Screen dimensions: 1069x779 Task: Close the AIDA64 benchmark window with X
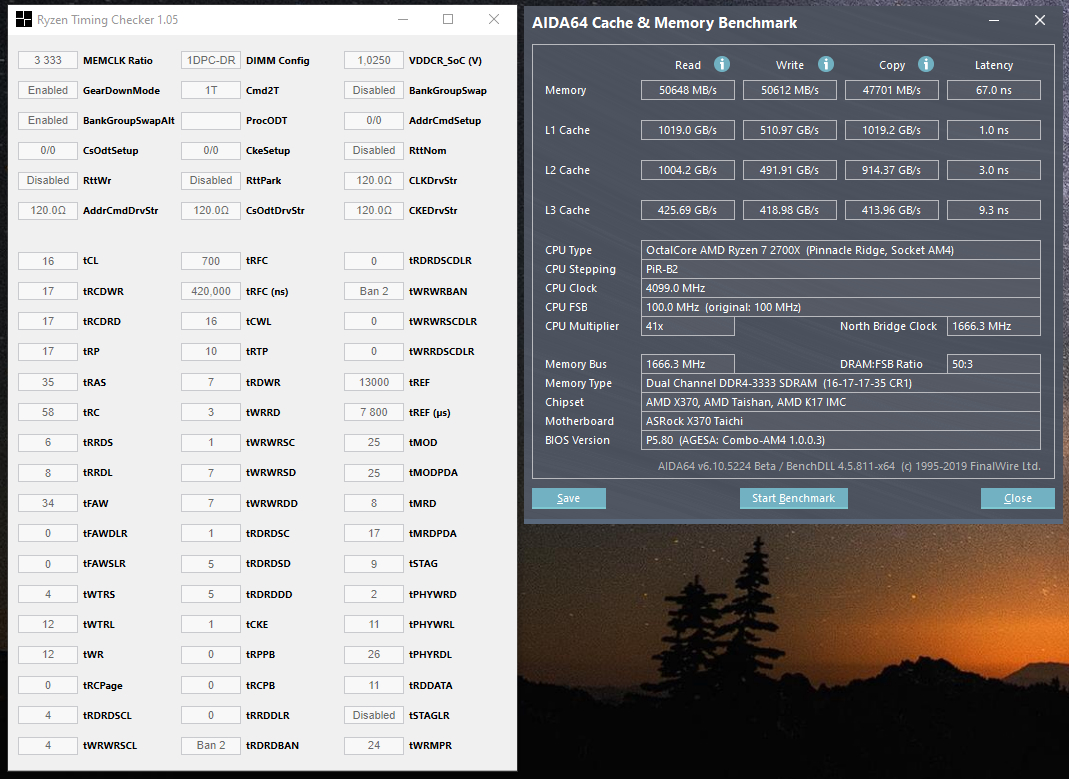point(1040,20)
